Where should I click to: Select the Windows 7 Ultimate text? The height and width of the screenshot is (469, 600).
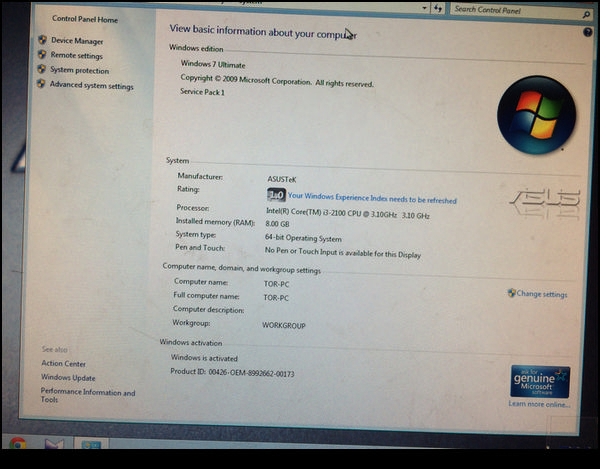[x=213, y=64]
